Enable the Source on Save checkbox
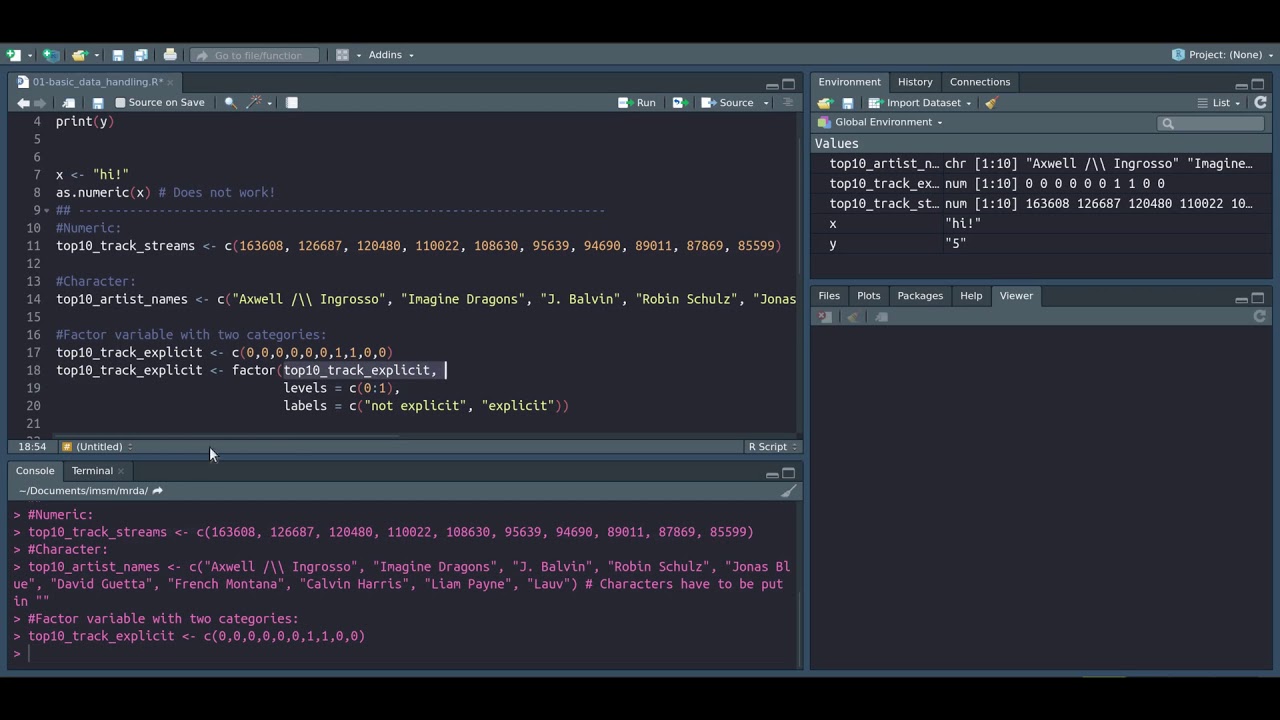1280x720 pixels. 121,103
